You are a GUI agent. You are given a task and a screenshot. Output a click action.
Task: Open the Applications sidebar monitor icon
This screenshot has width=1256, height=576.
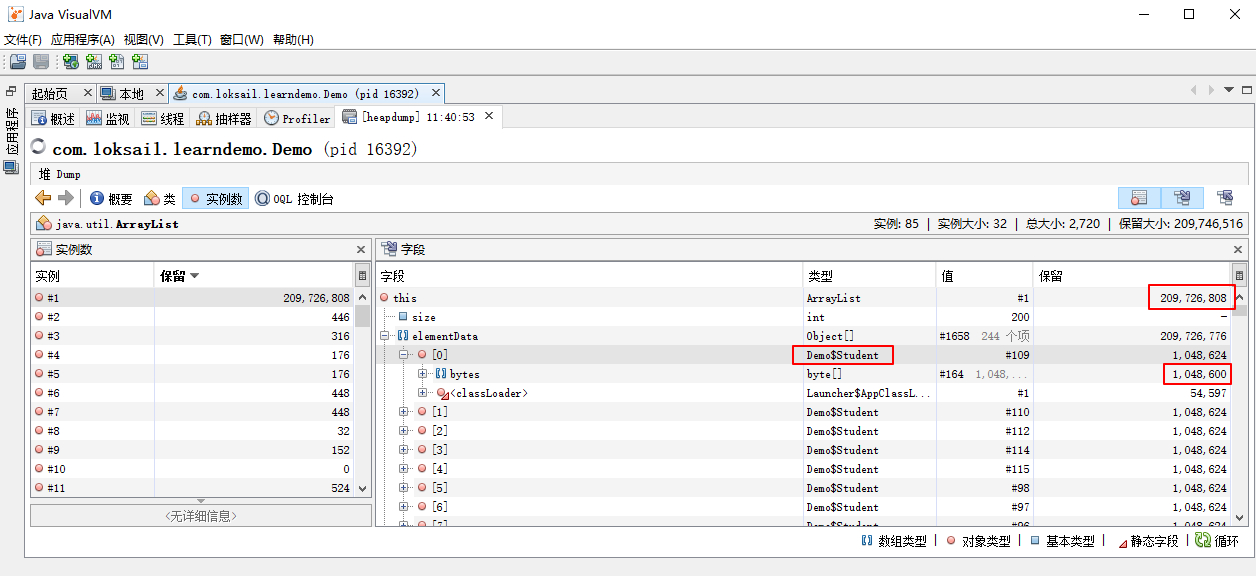[x=11, y=167]
